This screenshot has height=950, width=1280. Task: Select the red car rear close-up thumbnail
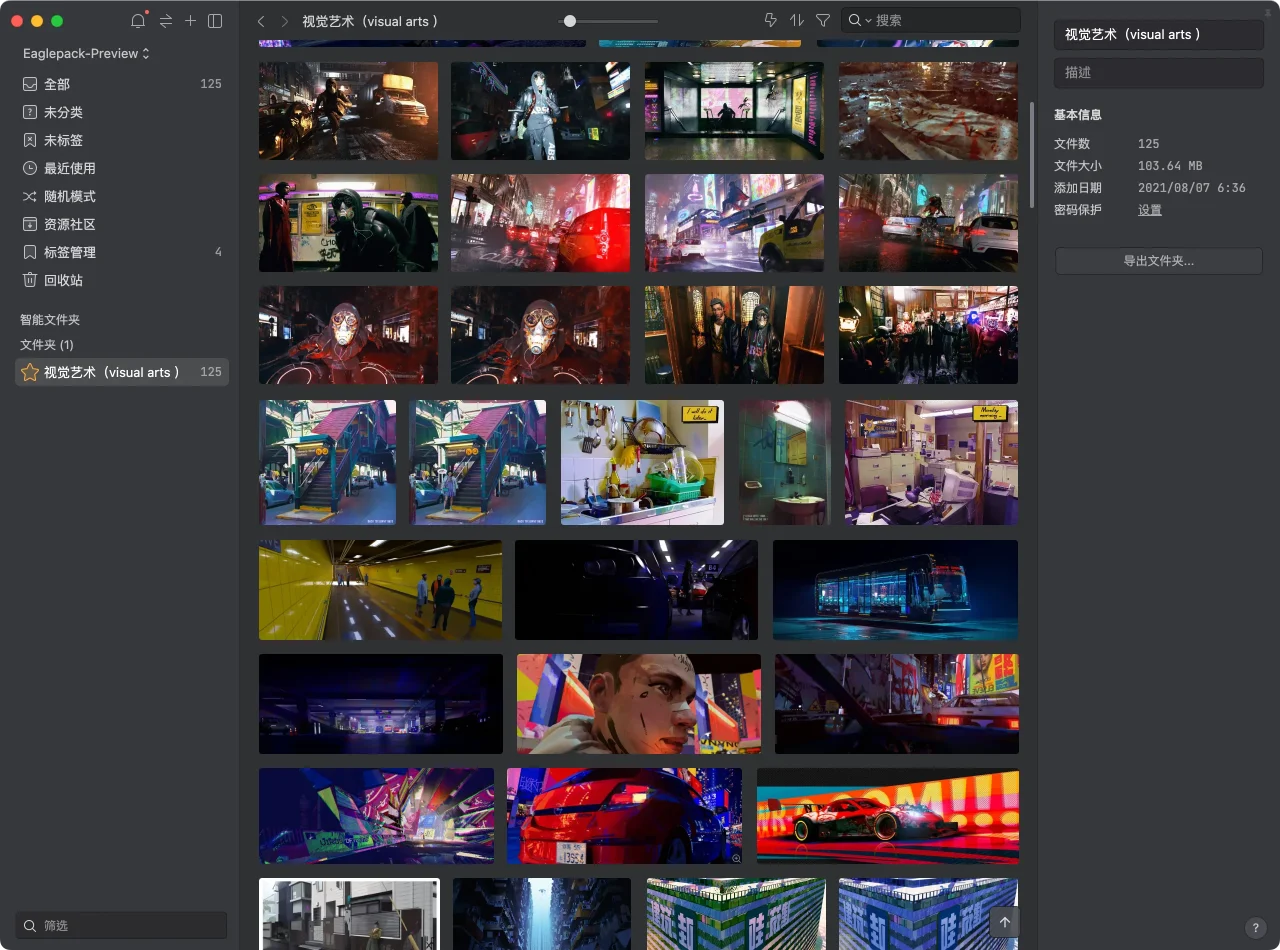(624, 816)
